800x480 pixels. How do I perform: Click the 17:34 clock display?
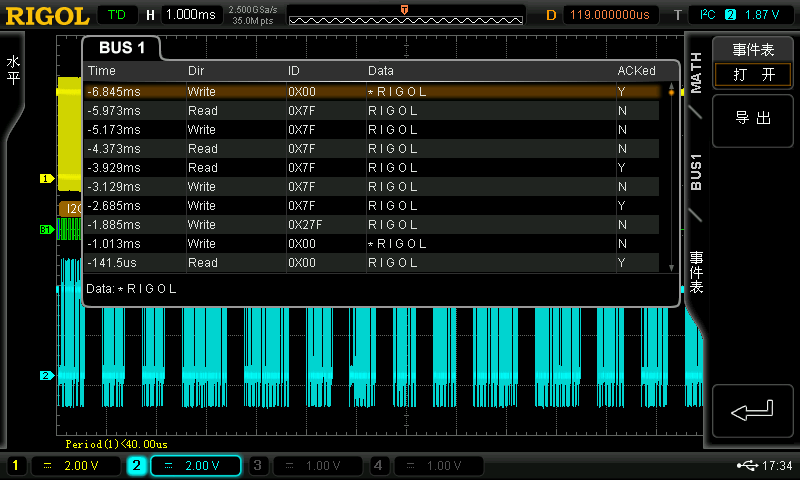point(777,465)
